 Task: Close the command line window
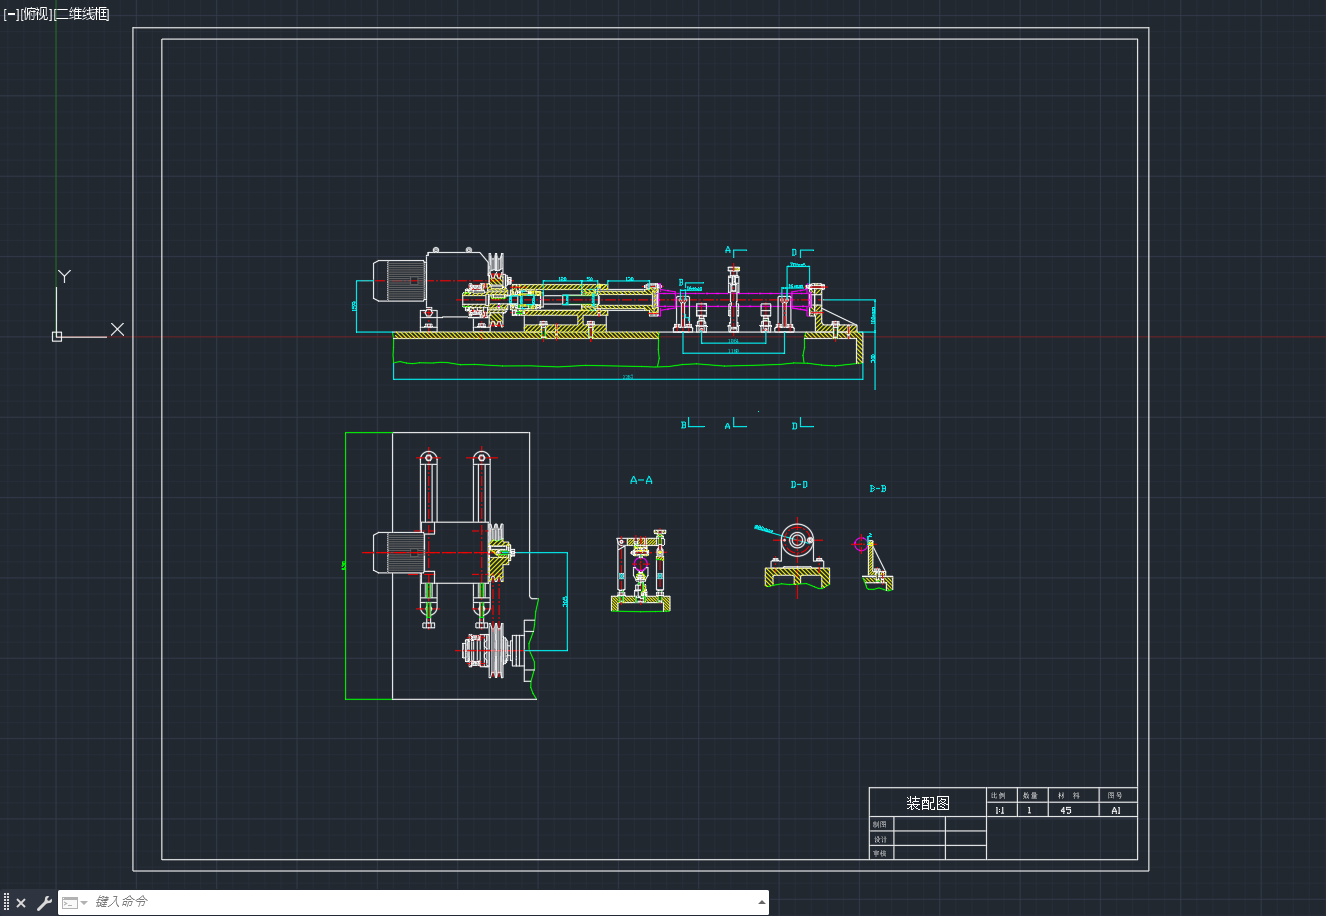(x=21, y=903)
